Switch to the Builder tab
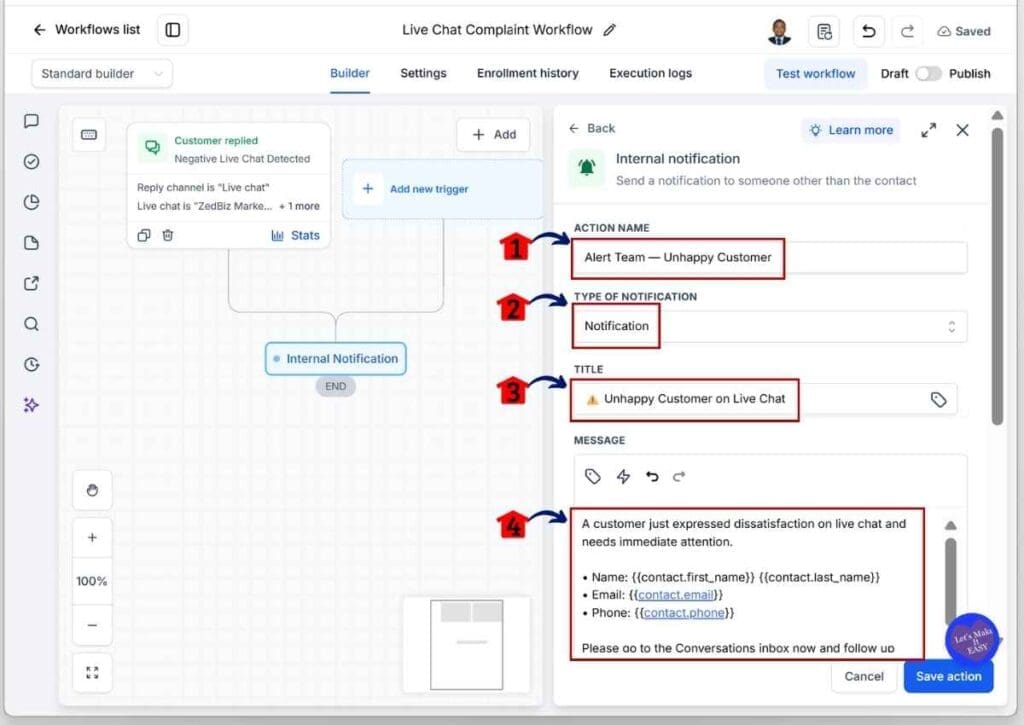 point(349,73)
